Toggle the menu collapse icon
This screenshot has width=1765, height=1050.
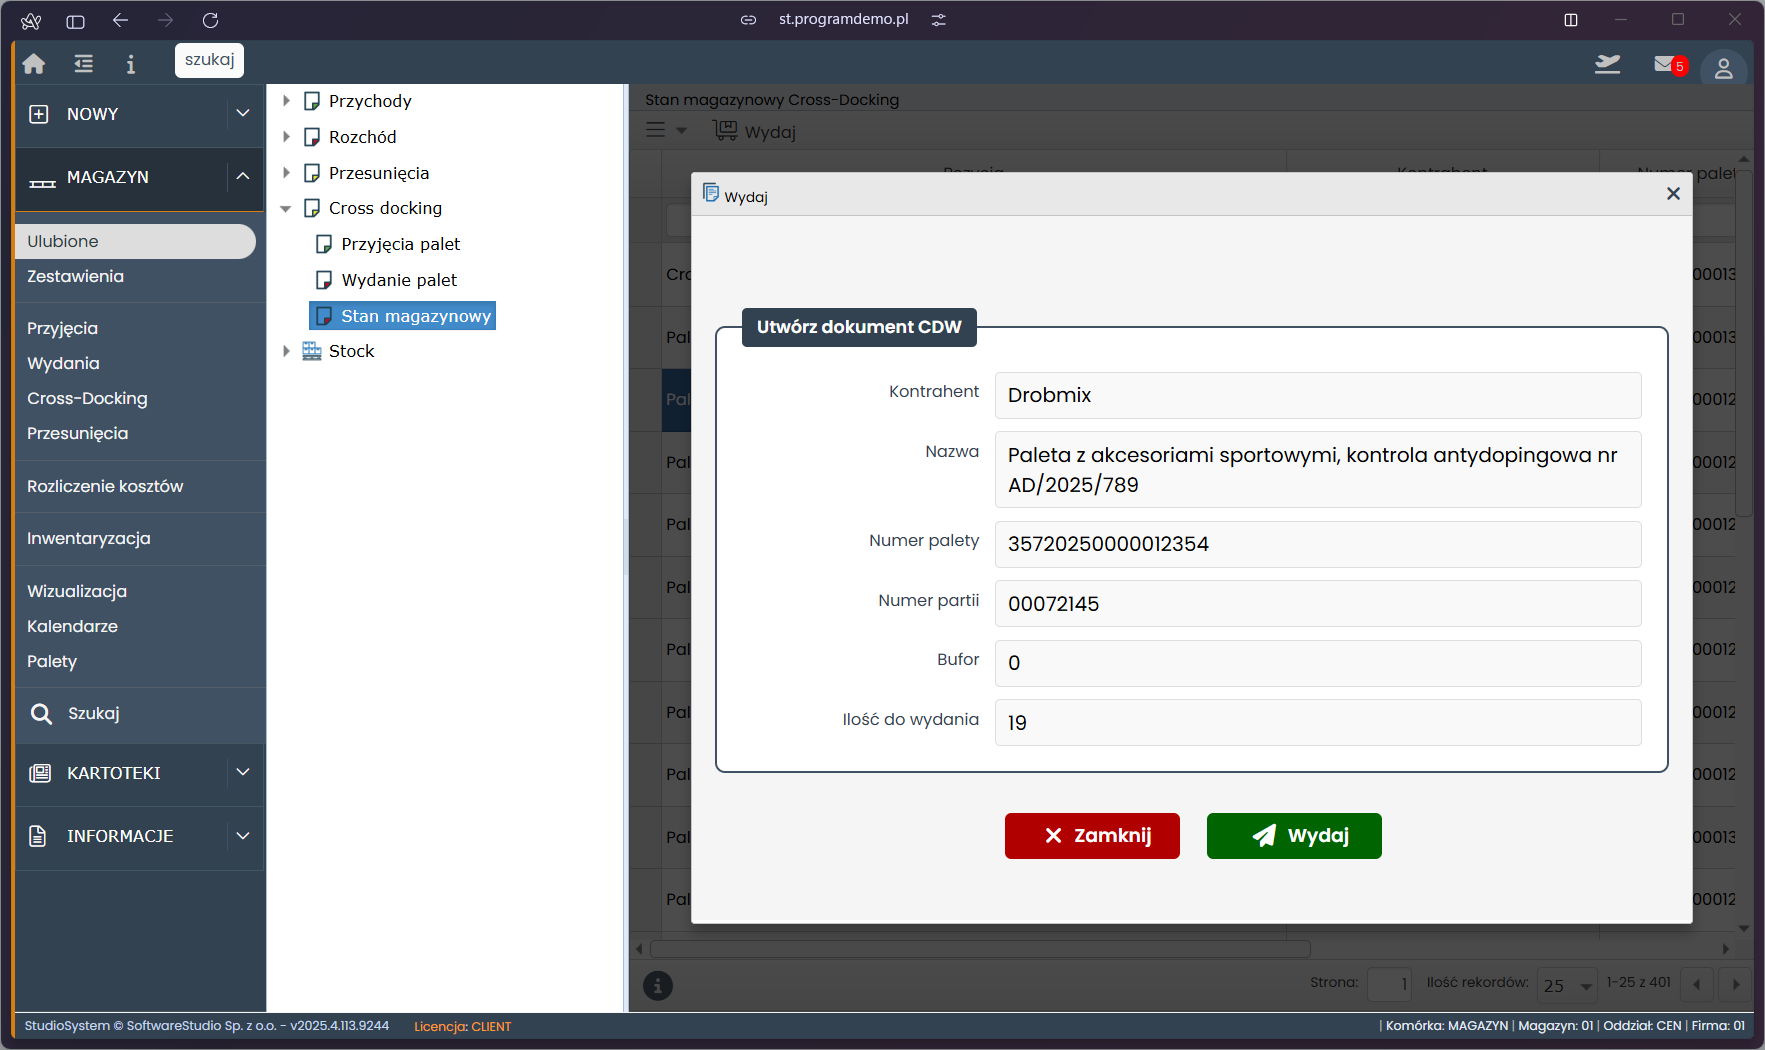(84, 64)
